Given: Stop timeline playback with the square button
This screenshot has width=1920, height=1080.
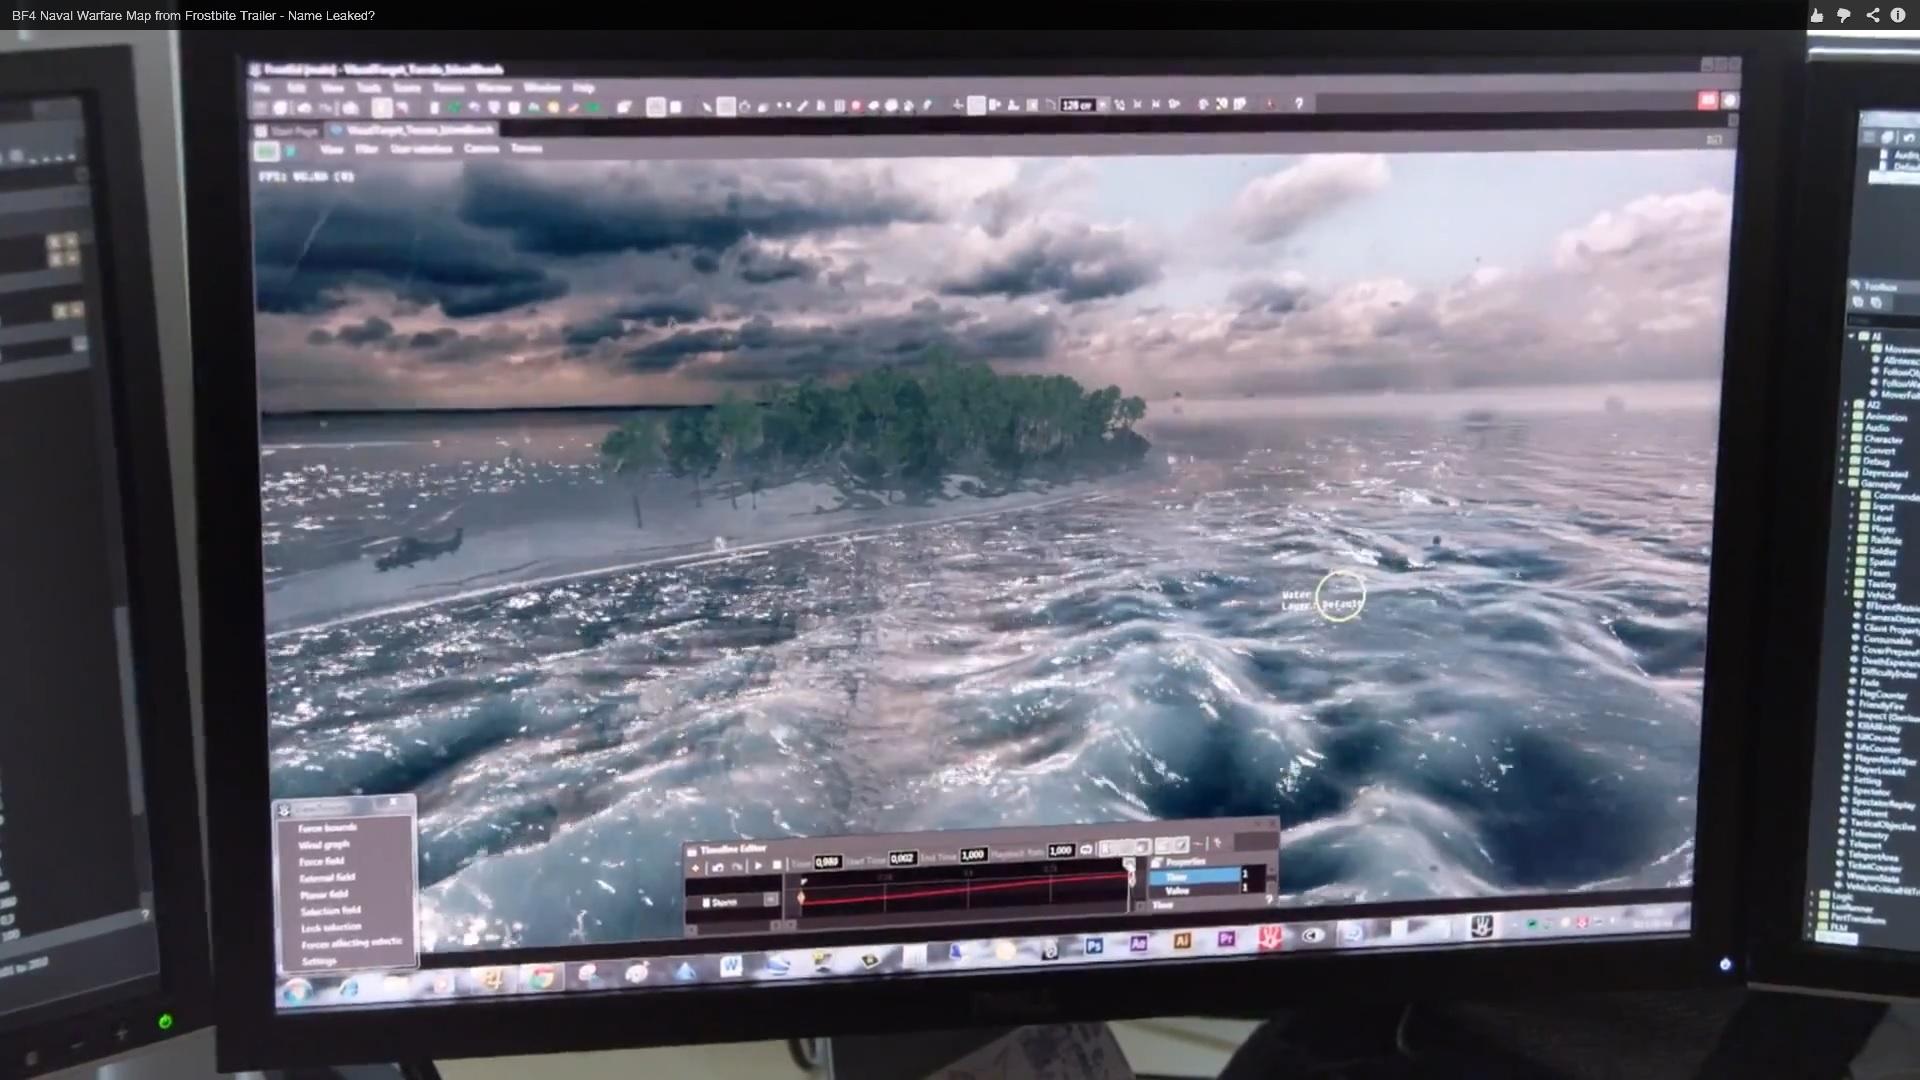Looking at the screenshot, I should 777,866.
